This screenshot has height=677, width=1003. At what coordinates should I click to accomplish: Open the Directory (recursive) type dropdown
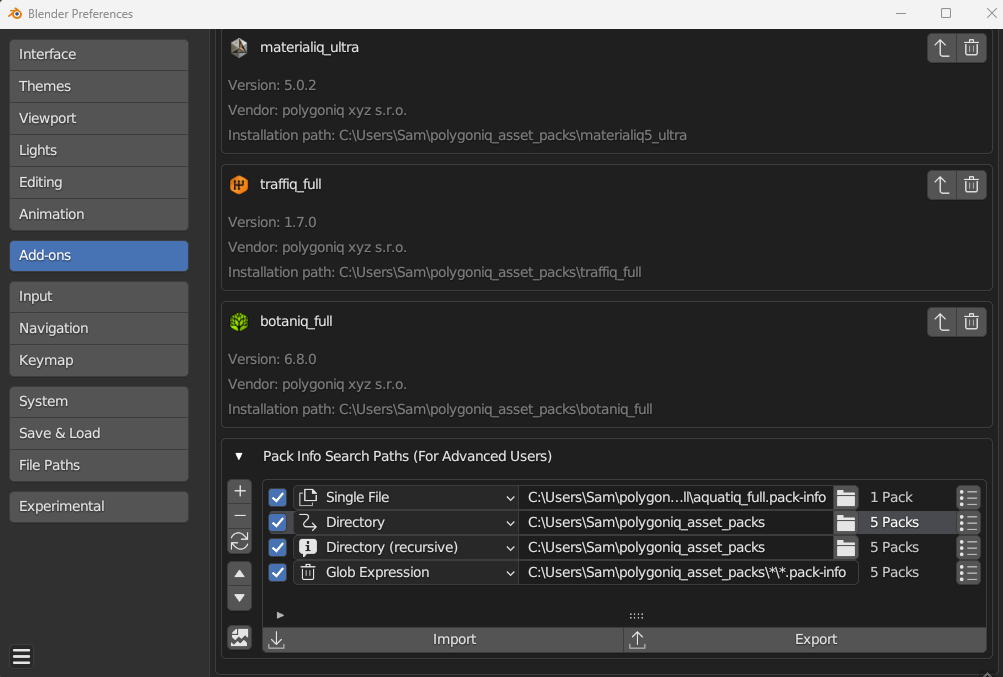pos(406,548)
